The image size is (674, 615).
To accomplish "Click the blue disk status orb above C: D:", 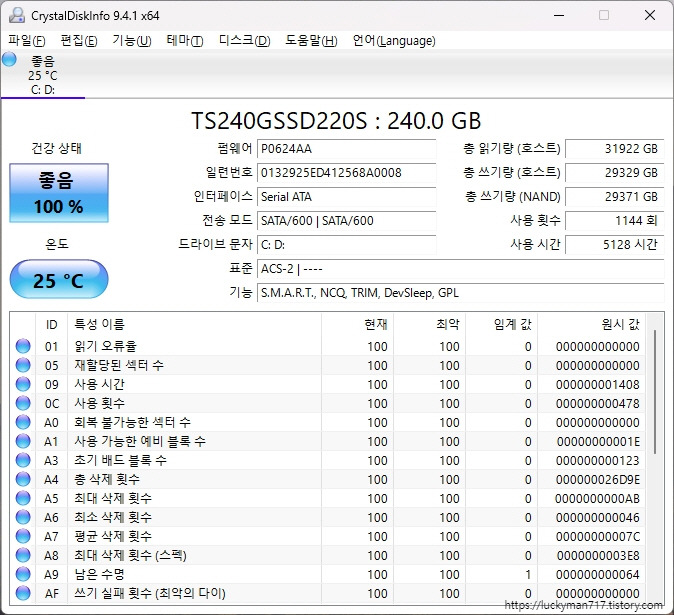I will (9, 59).
